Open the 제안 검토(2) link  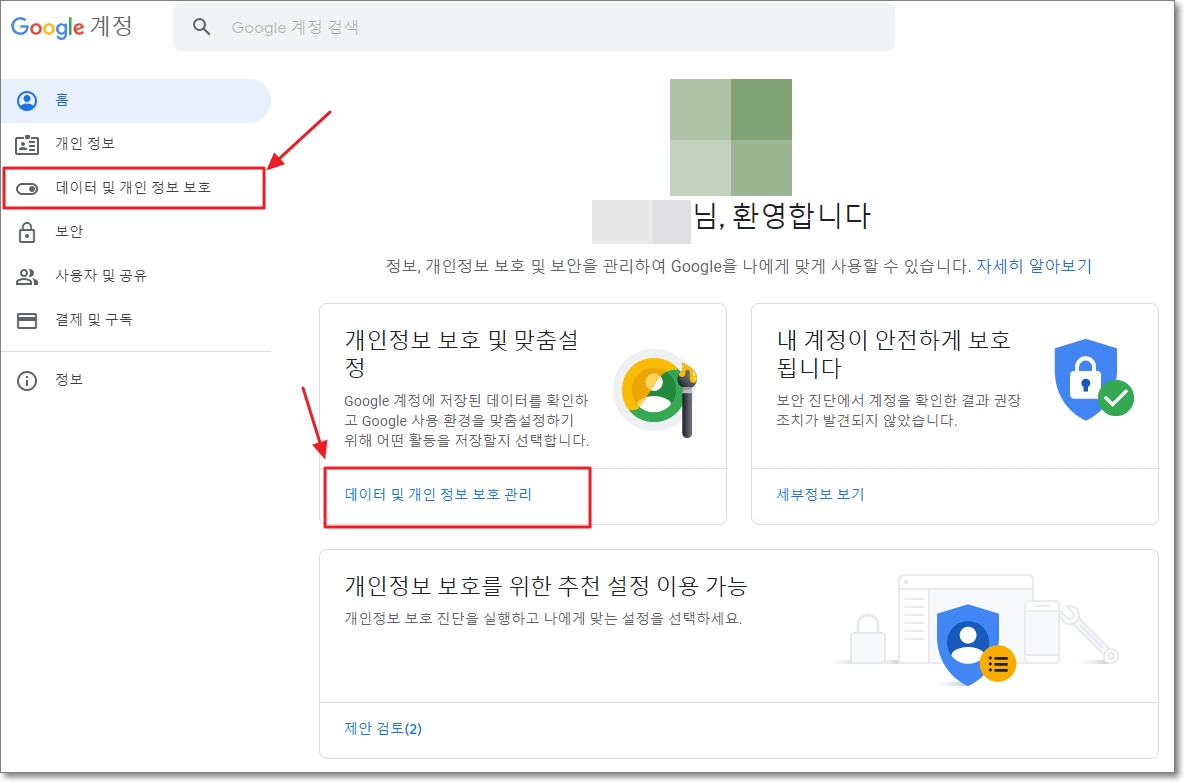coord(383,728)
